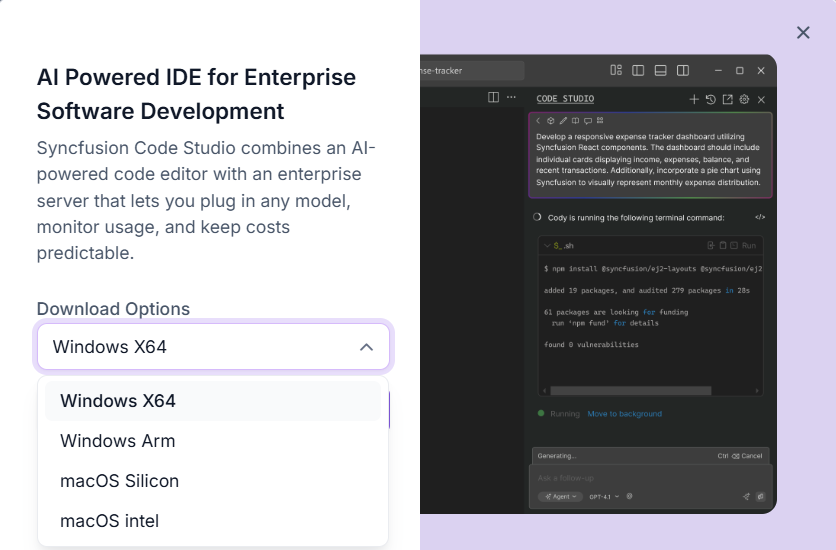The height and width of the screenshot is (550, 836).
Task: Click the terminal icon next to Run
Action: [x=734, y=245]
